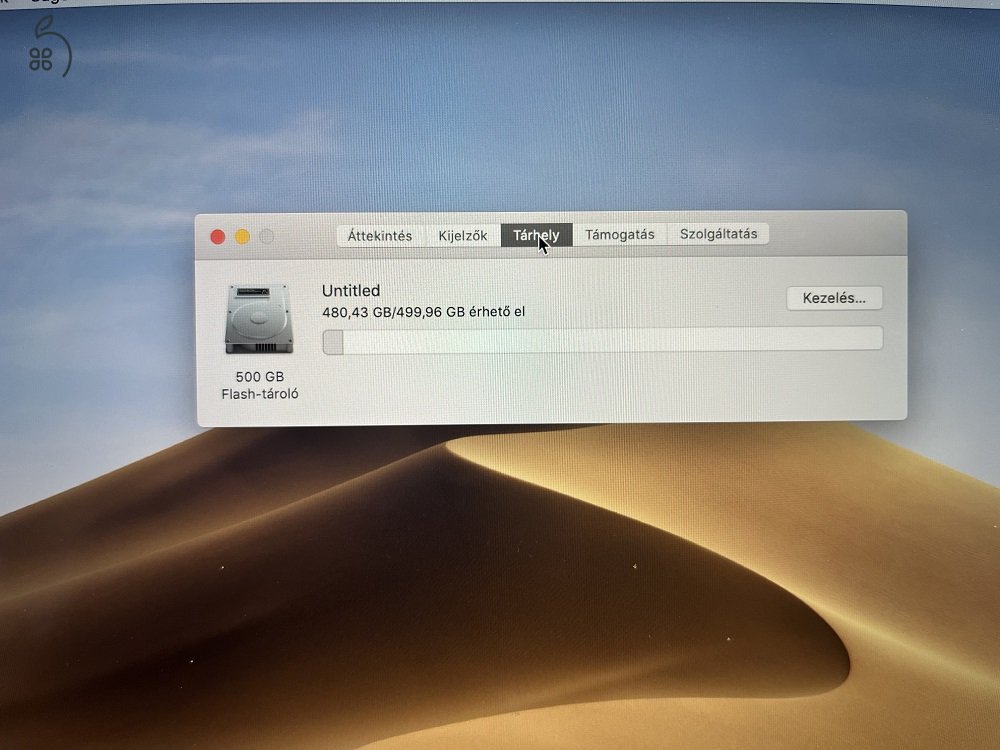
Task: Open the Támogatás tab
Action: (x=620, y=234)
